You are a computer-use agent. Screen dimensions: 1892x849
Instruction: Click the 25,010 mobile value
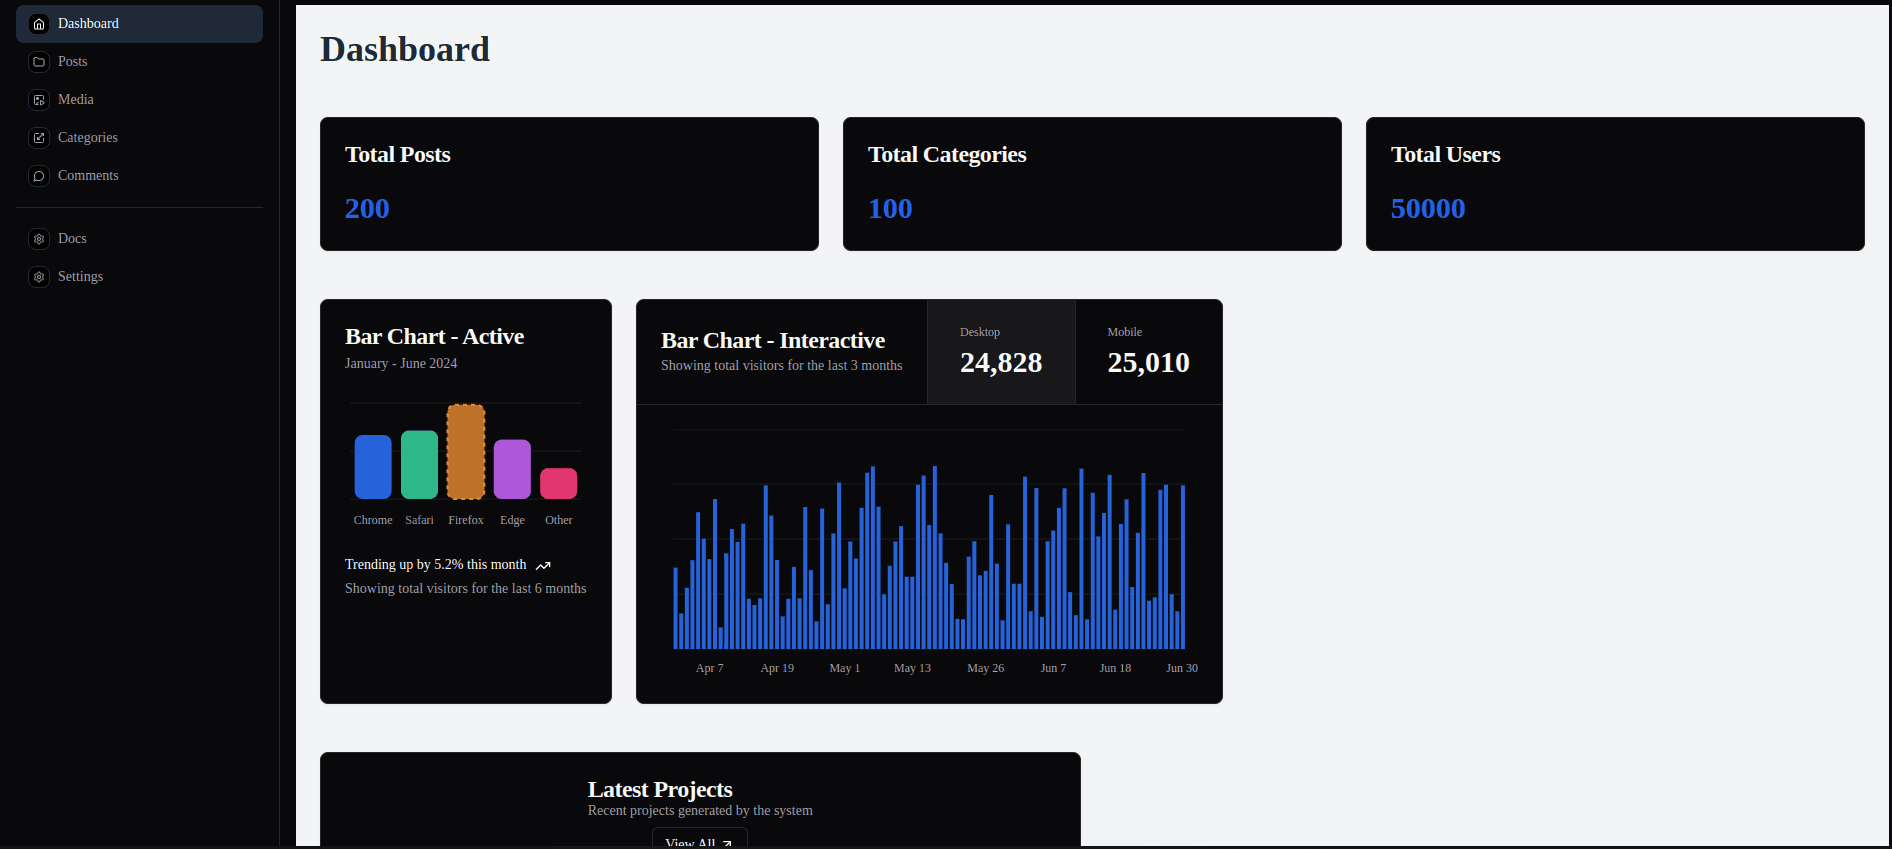click(1148, 363)
